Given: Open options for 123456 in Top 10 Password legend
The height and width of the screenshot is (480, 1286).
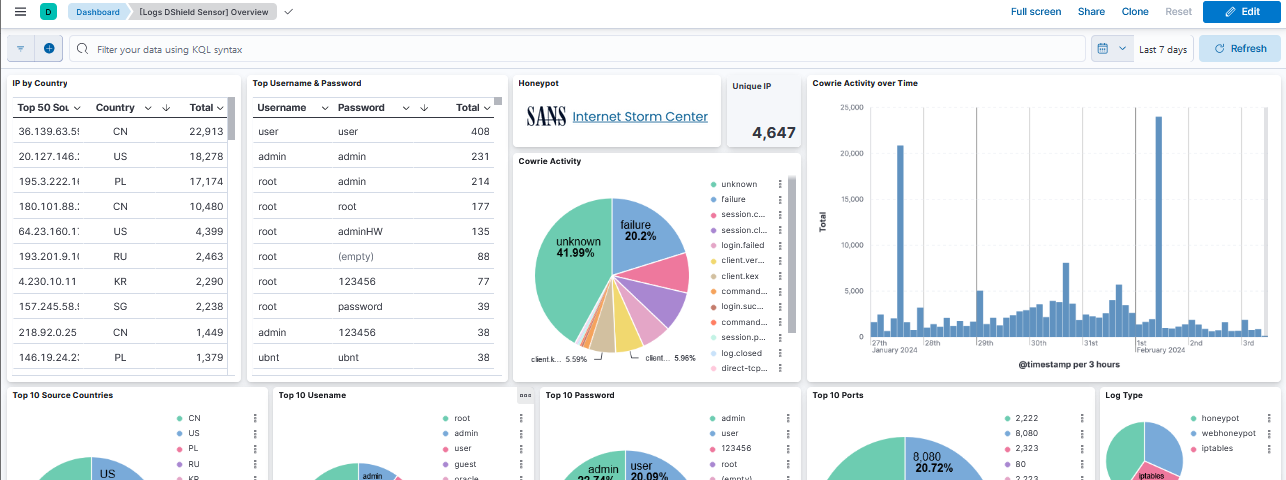Looking at the screenshot, I should click(x=788, y=449).
